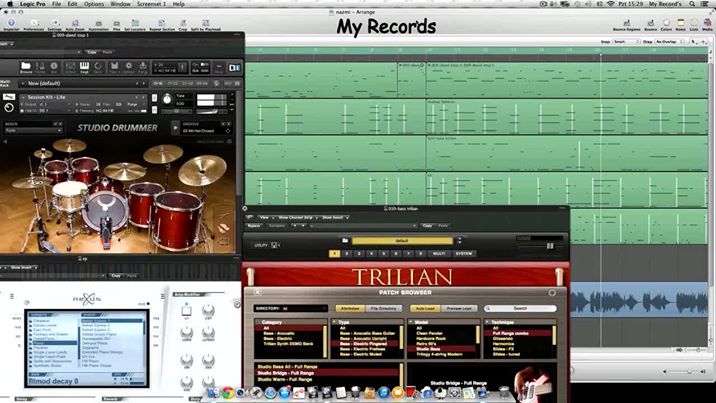Image resolution: width=716 pixels, height=403 pixels.
Task: Open Chrome from the Dock
Action: click(x=227, y=392)
